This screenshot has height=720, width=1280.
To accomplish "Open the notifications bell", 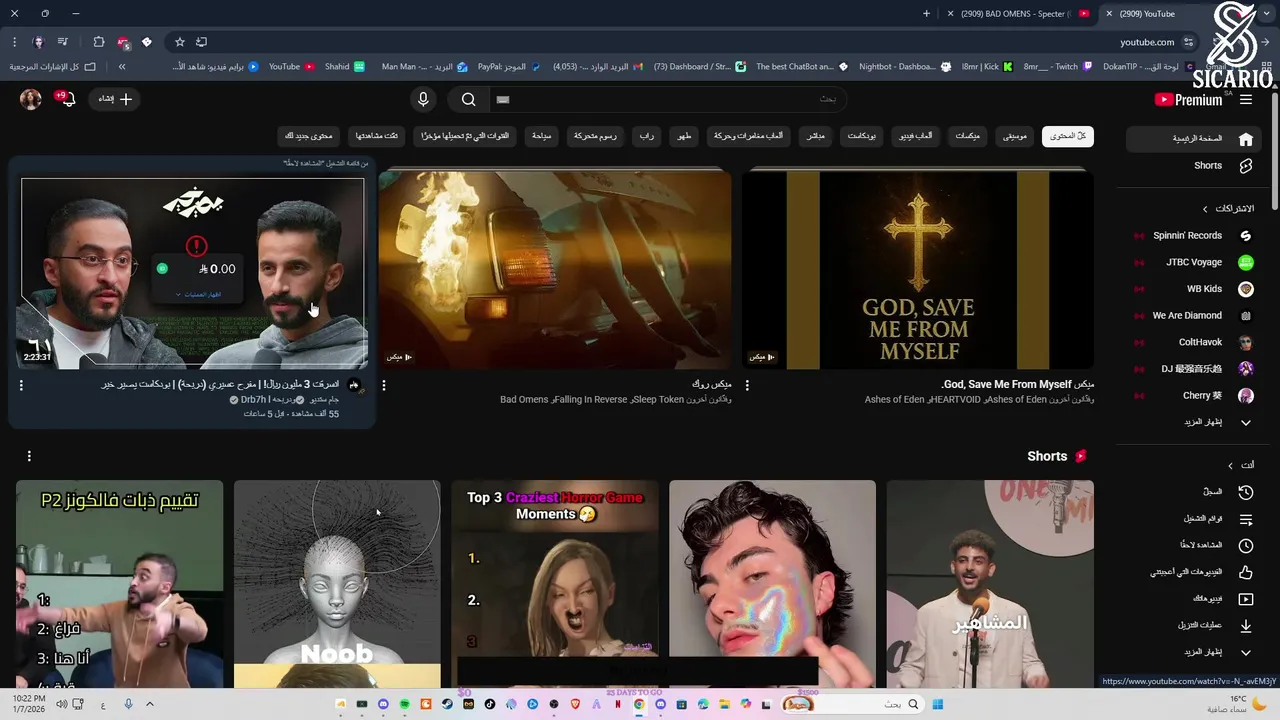I will (67, 99).
